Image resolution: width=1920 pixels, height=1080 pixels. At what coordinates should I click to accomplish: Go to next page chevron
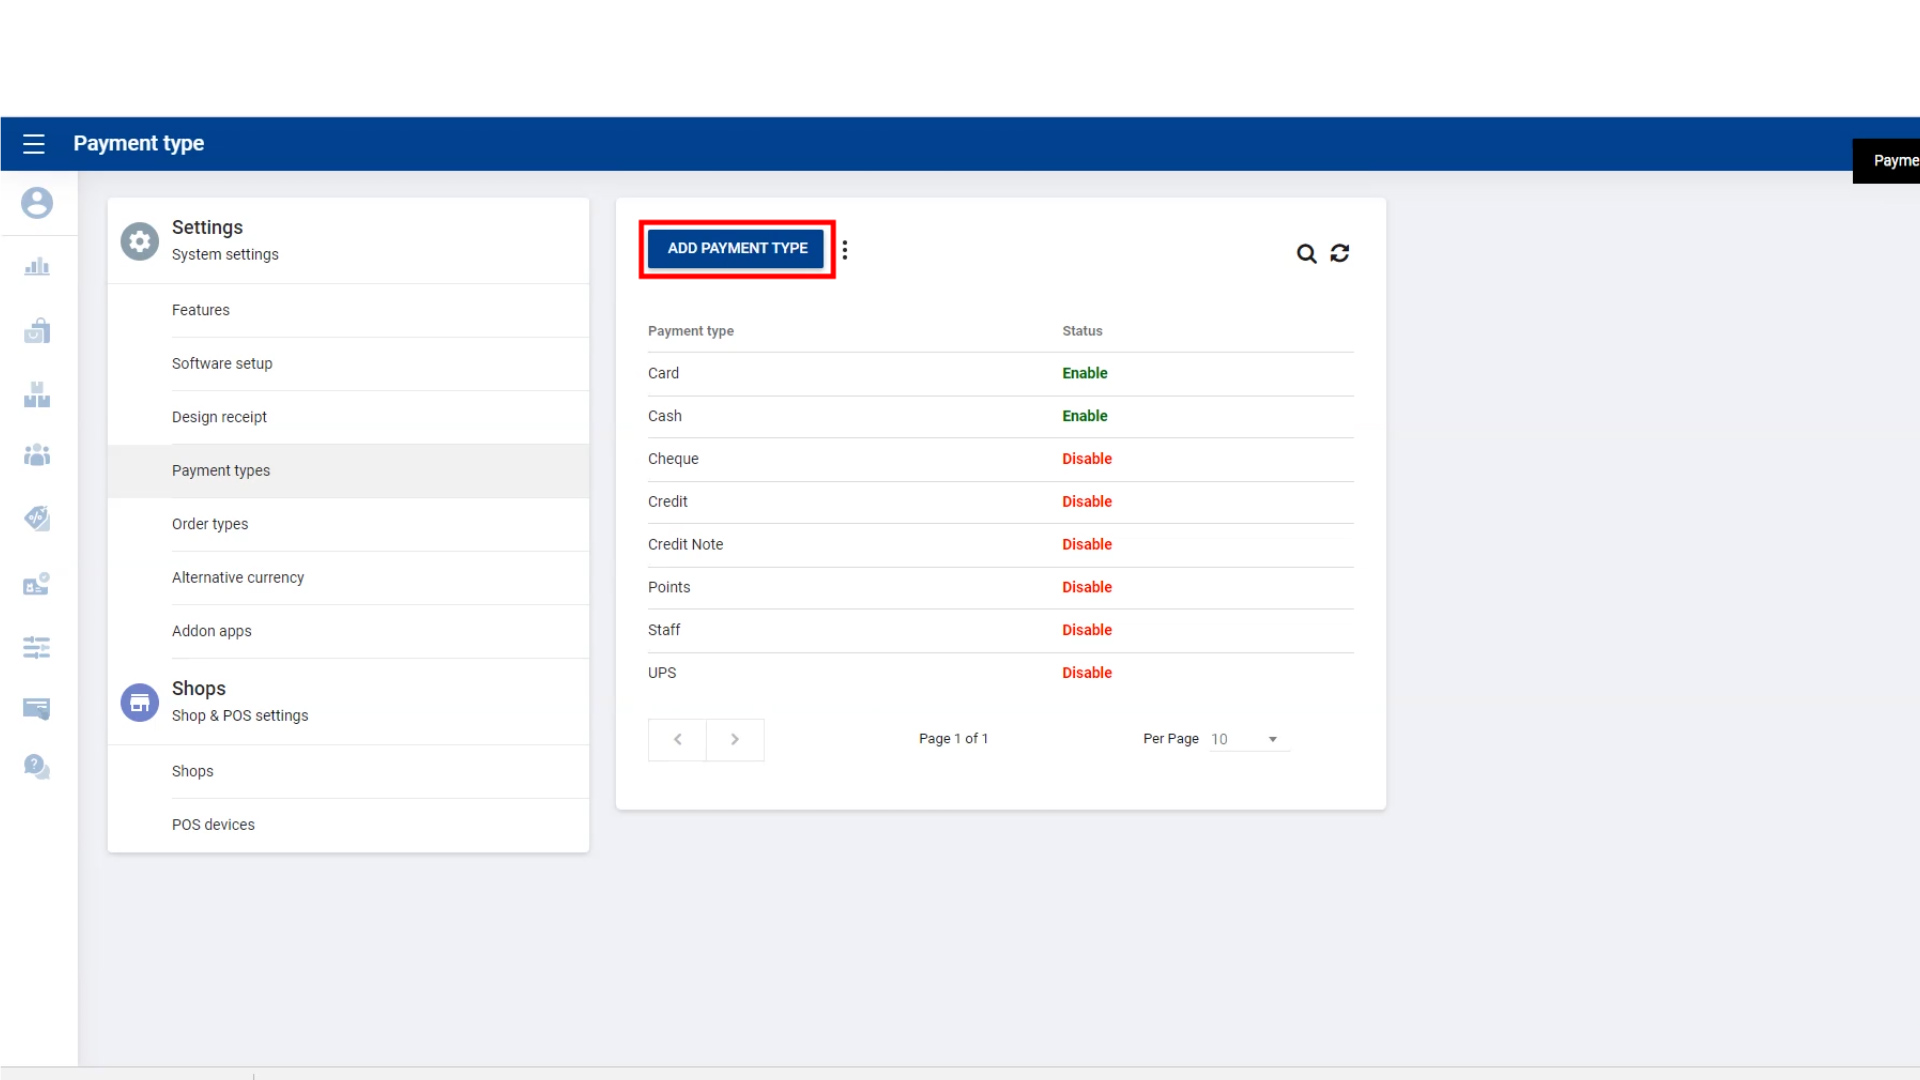735,740
